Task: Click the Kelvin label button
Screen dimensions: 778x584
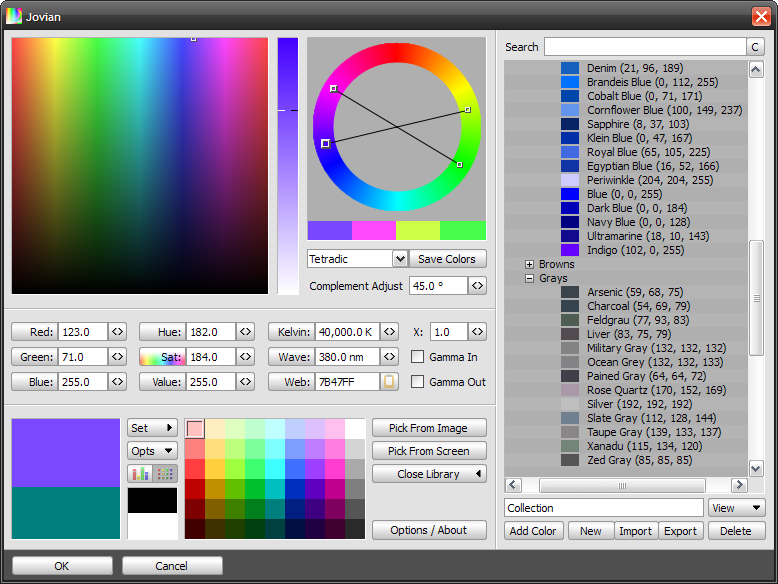Action: tap(292, 331)
